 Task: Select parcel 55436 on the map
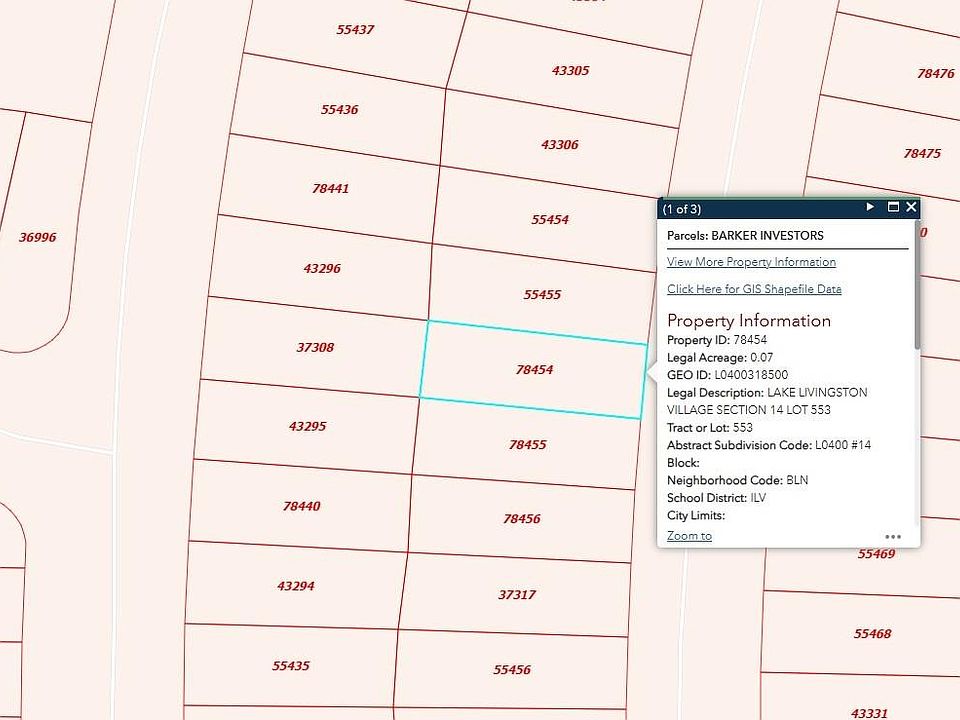coord(339,110)
